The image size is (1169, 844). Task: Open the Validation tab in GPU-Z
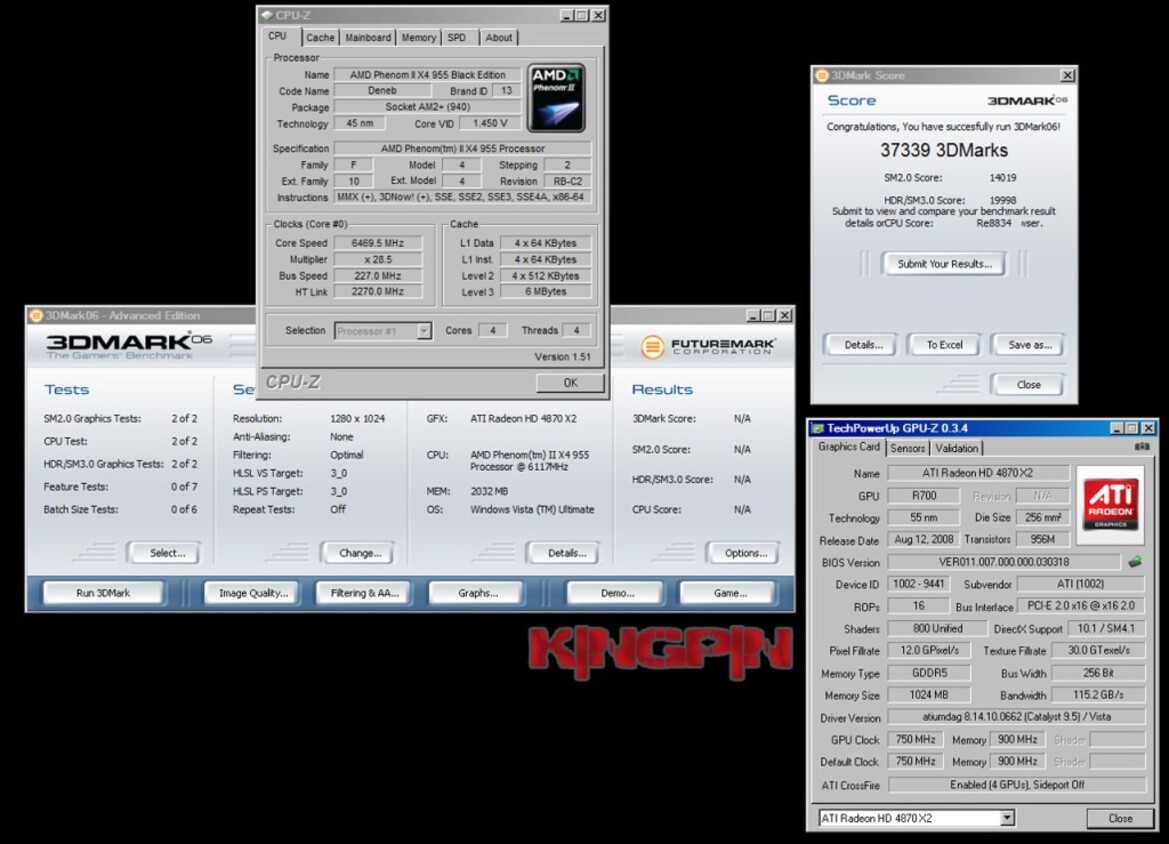(x=957, y=448)
